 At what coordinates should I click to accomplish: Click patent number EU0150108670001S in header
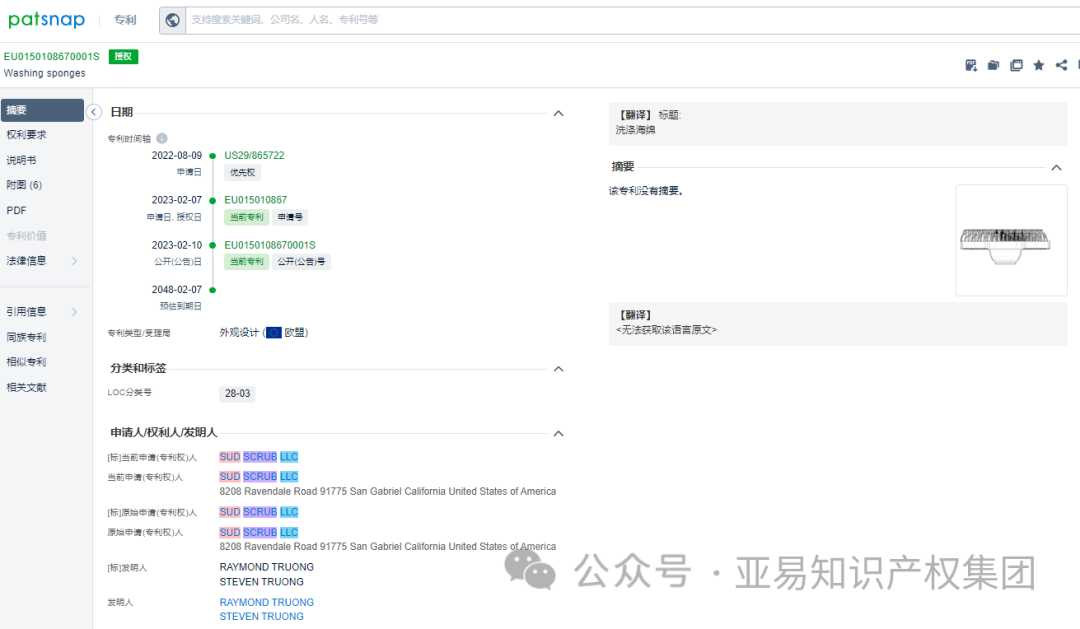tap(52, 56)
